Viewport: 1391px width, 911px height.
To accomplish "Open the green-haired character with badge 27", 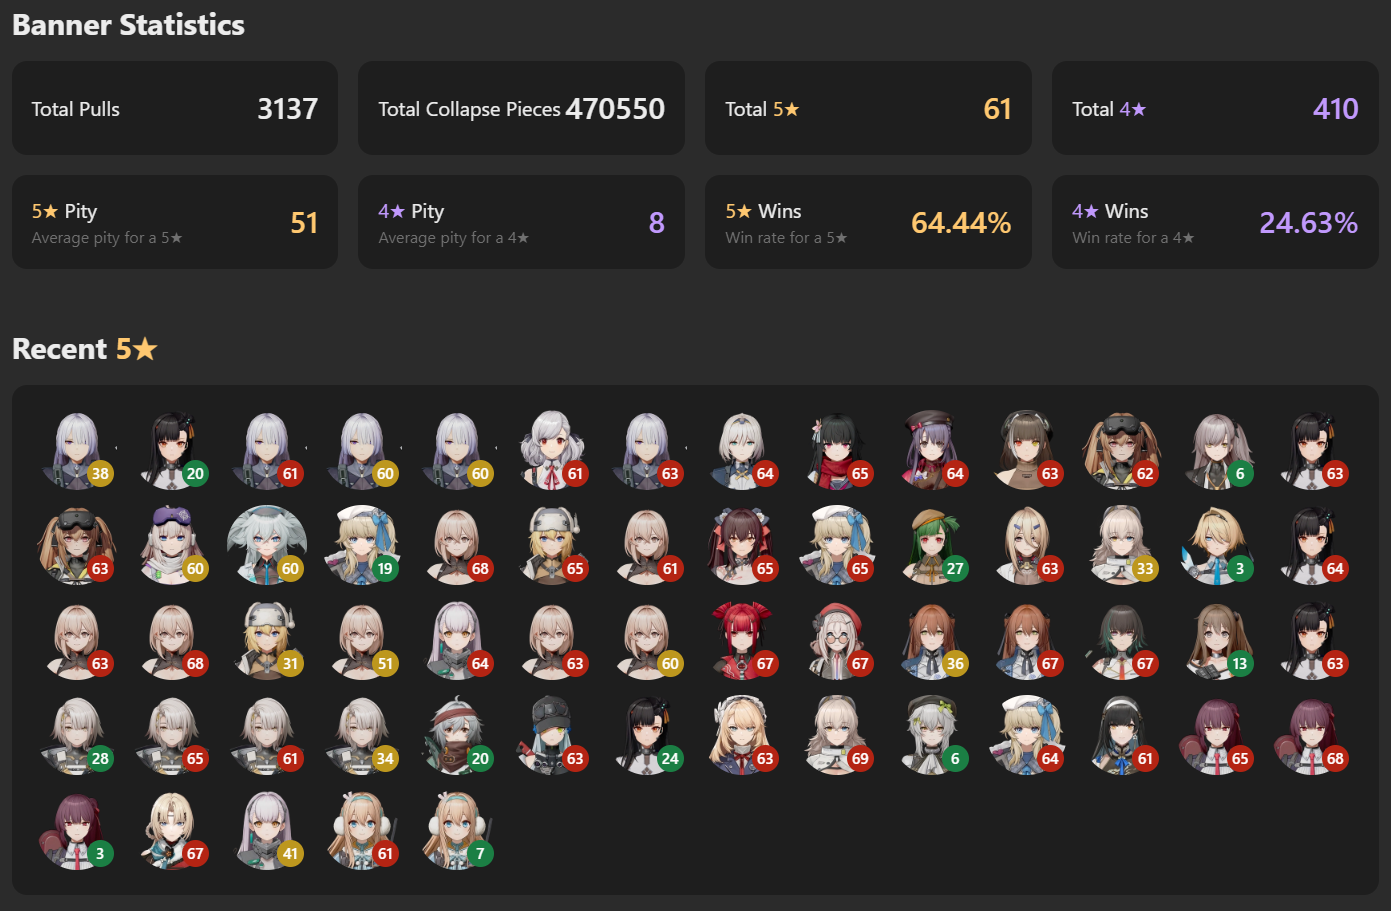I will pyautogui.click(x=932, y=545).
